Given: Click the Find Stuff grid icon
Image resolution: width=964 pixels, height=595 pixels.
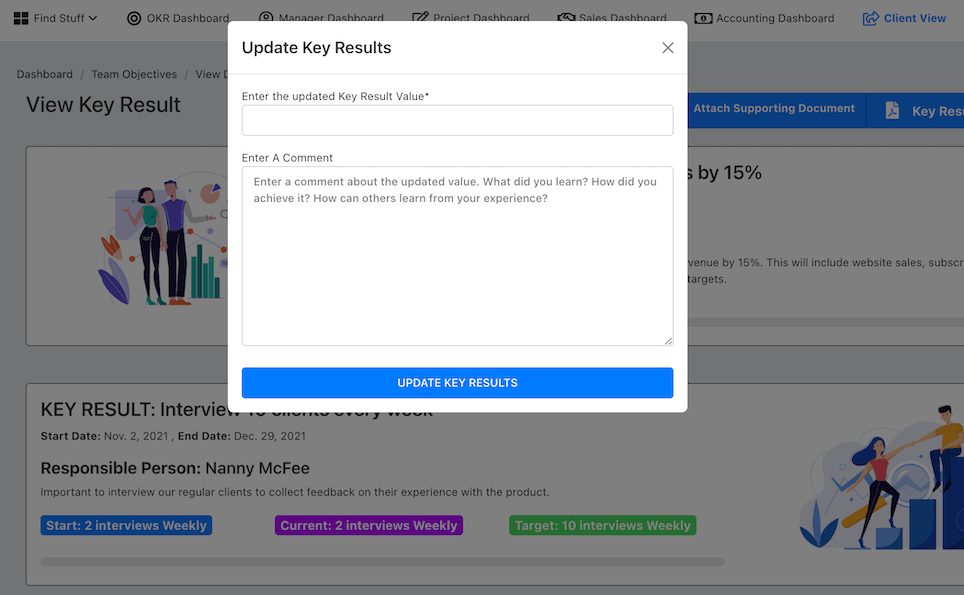Looking at the screenshot, I should coord(21,18).
